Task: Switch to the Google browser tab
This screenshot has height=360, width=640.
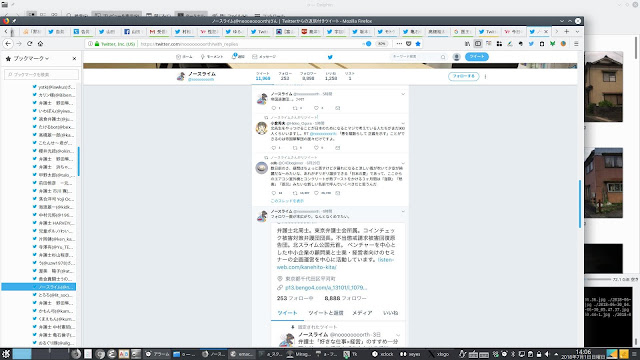Action: [463, 31]
